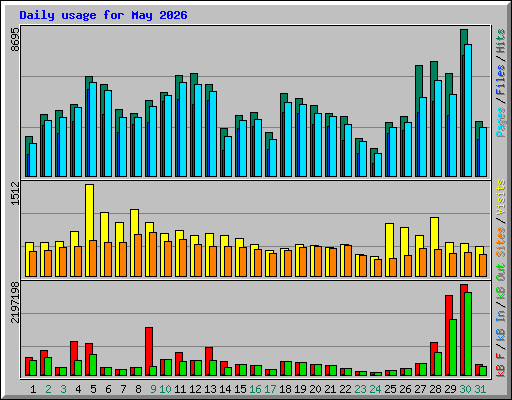Click green weekend day label 9
The height and width of the screenshot is (400, 512).
153,389
